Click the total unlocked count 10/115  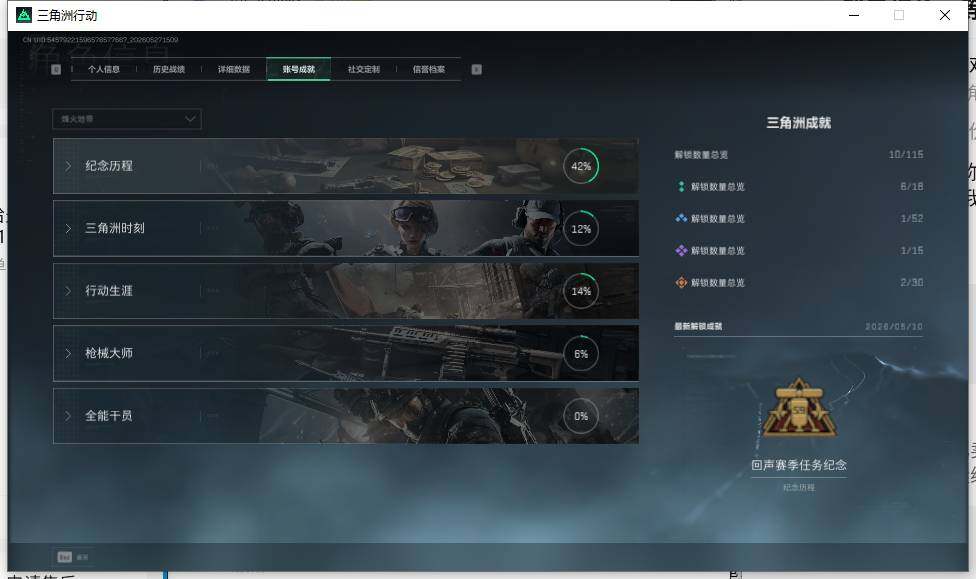coord(906,154)
